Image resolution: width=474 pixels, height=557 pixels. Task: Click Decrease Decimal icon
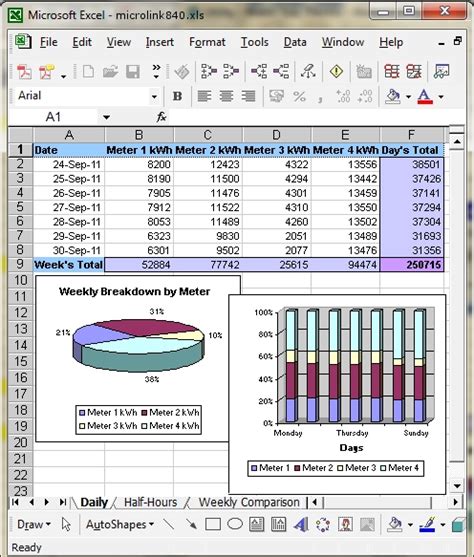coord(365,96)
